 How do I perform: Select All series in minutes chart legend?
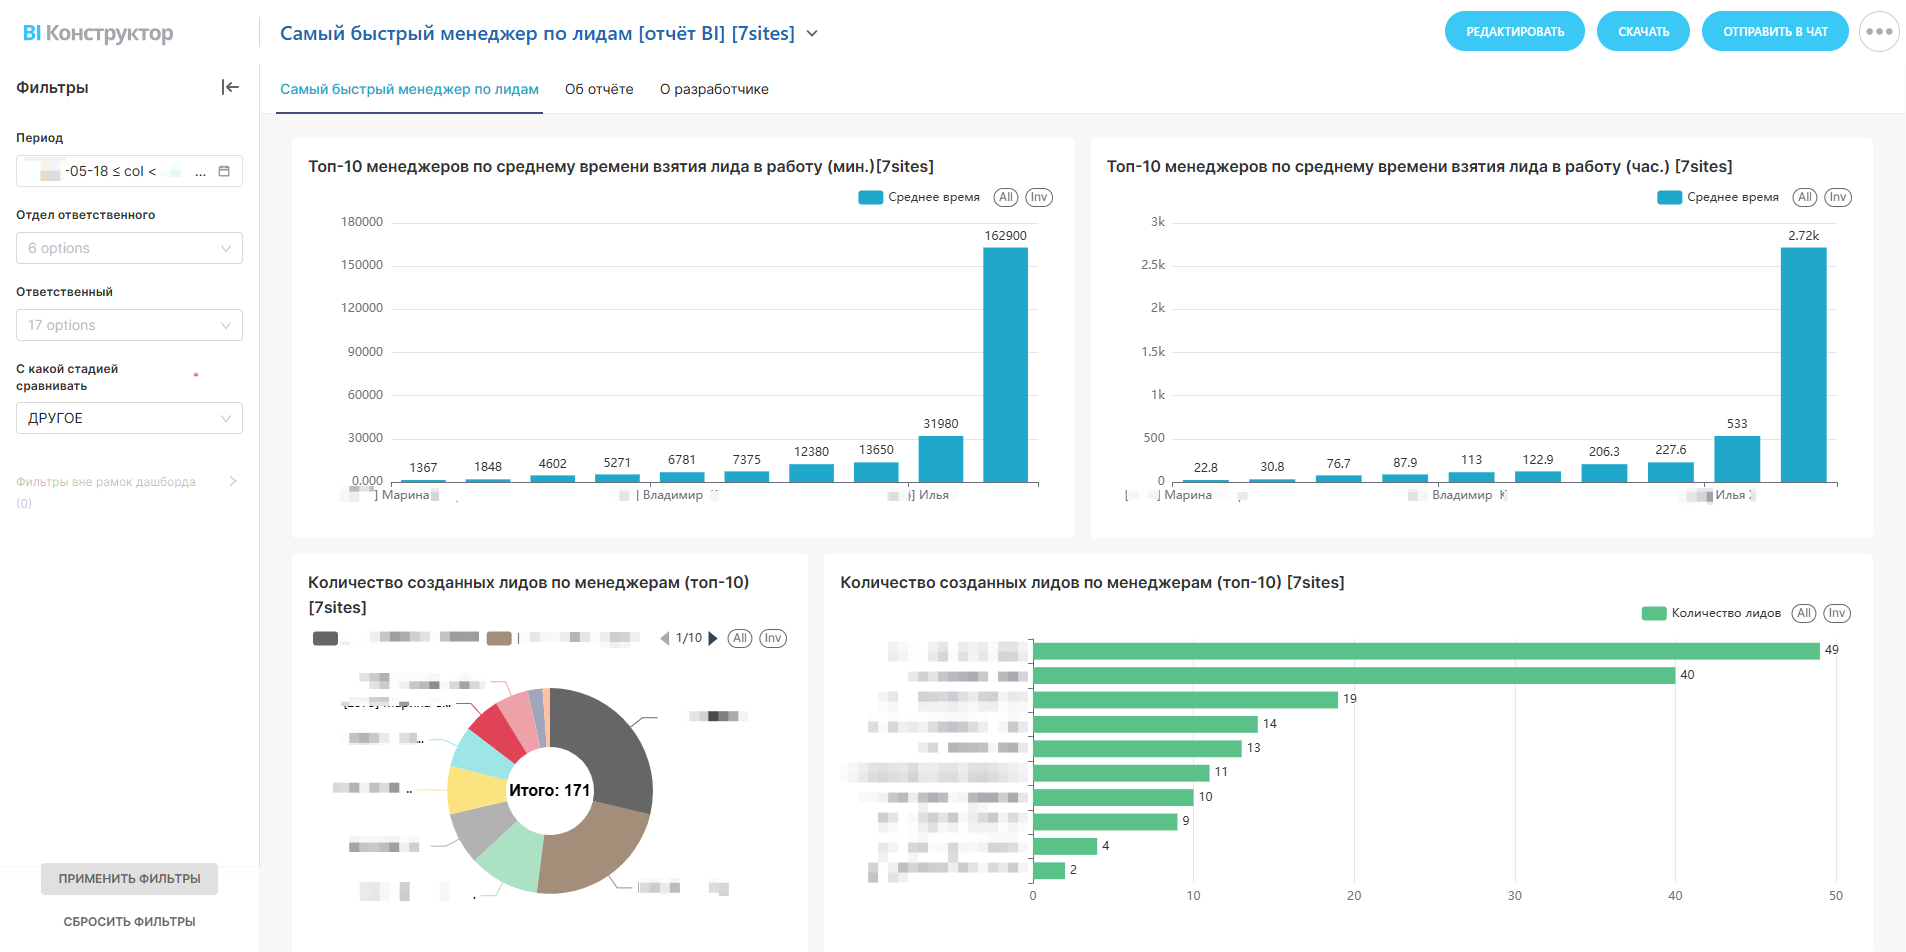[x=1005, y=197]
